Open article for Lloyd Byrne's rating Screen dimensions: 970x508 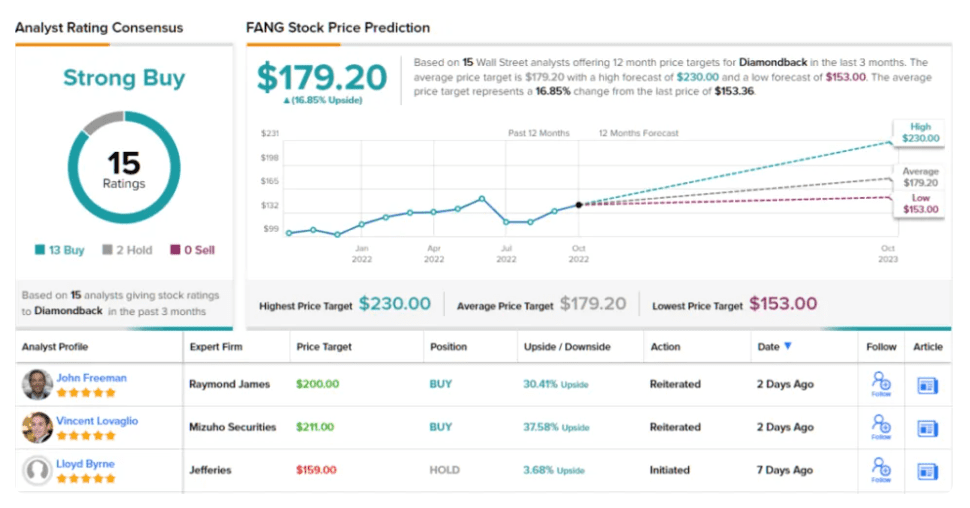pos(927,470)
